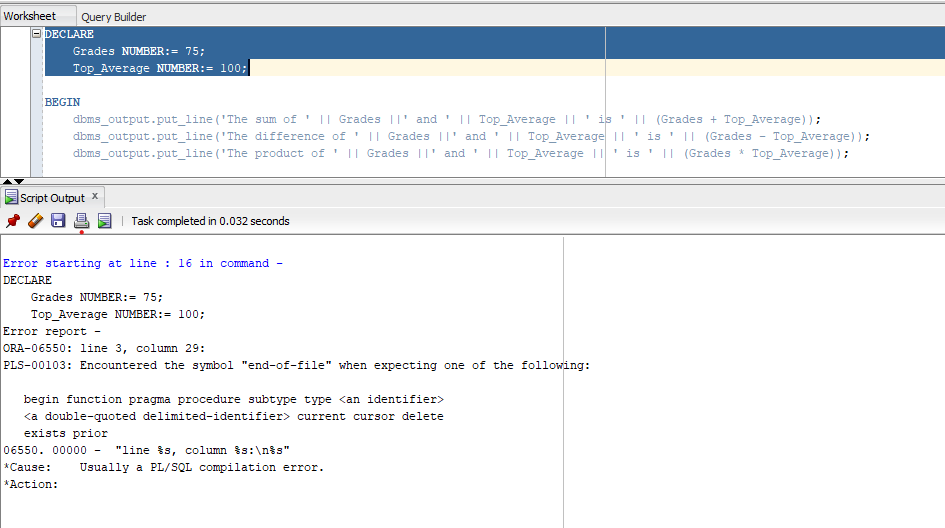Viewport: 945px width, 528px height.
Task: Select the Script Output tab
Action: 52,198
